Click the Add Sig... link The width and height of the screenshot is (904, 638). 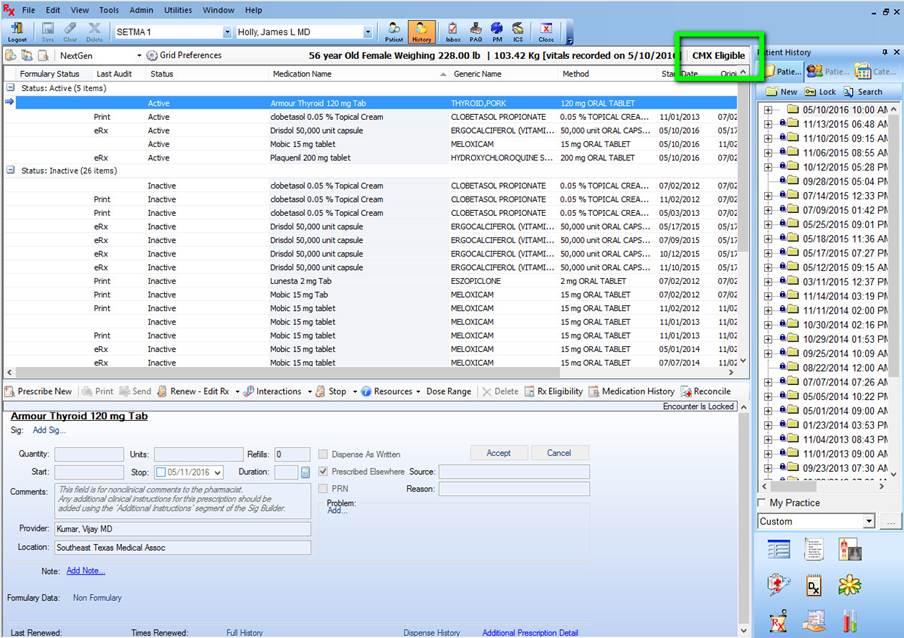[49, 430]
